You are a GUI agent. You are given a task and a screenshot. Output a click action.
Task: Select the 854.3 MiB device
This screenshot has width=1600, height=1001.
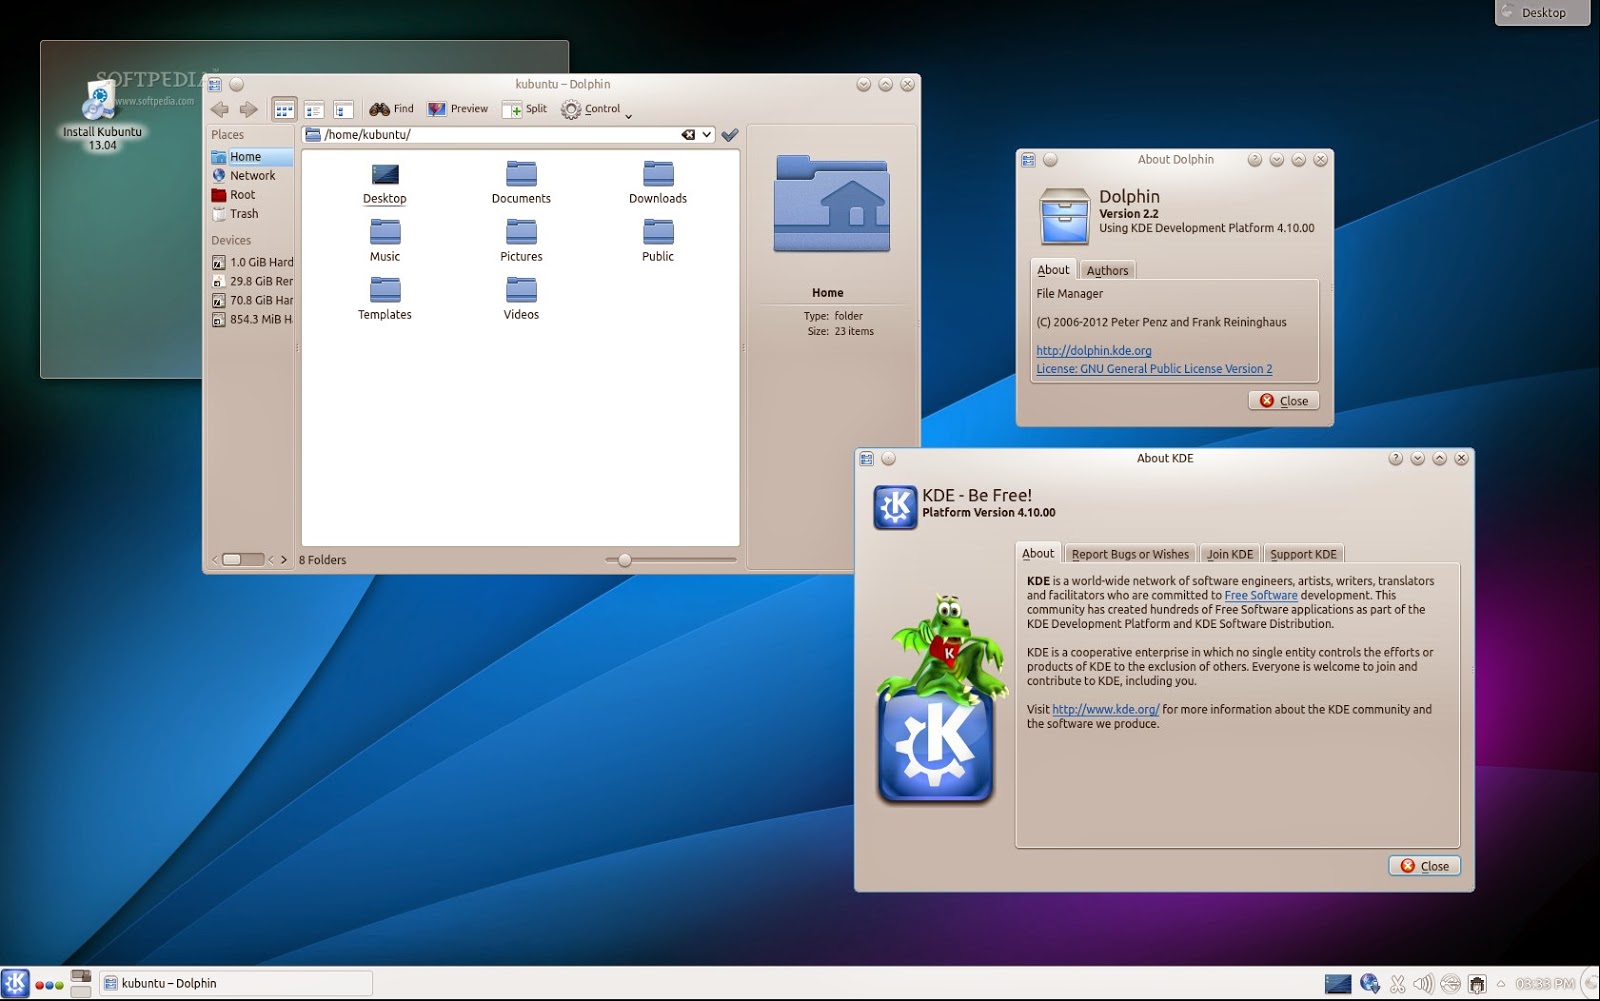(251, 319)
